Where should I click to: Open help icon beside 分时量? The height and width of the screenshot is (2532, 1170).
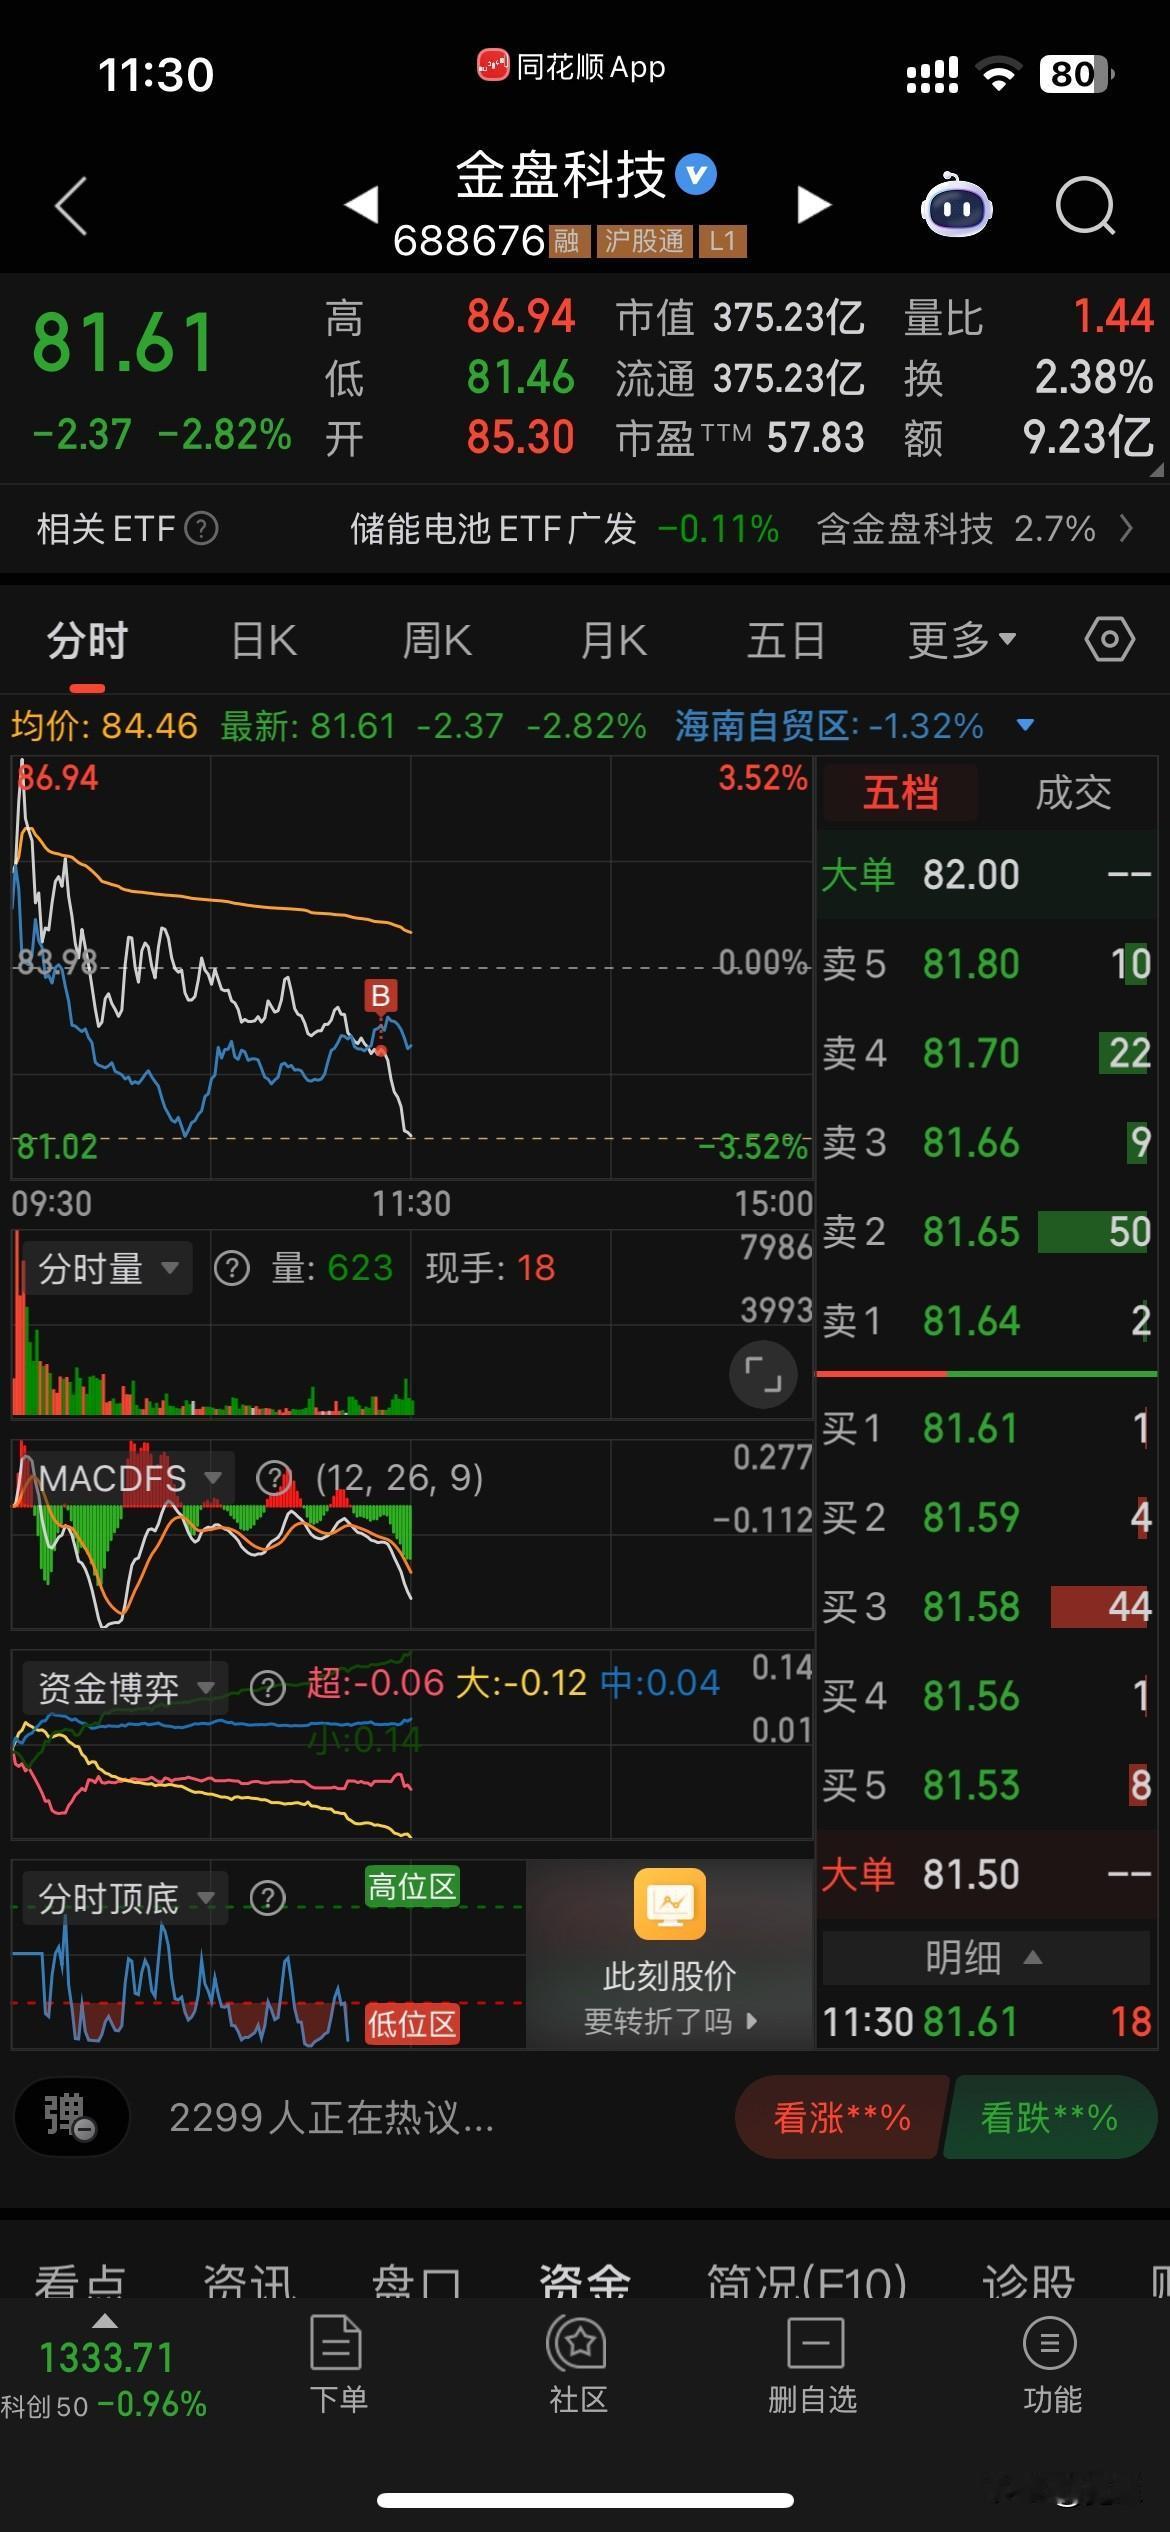[x=232, y=1269]
